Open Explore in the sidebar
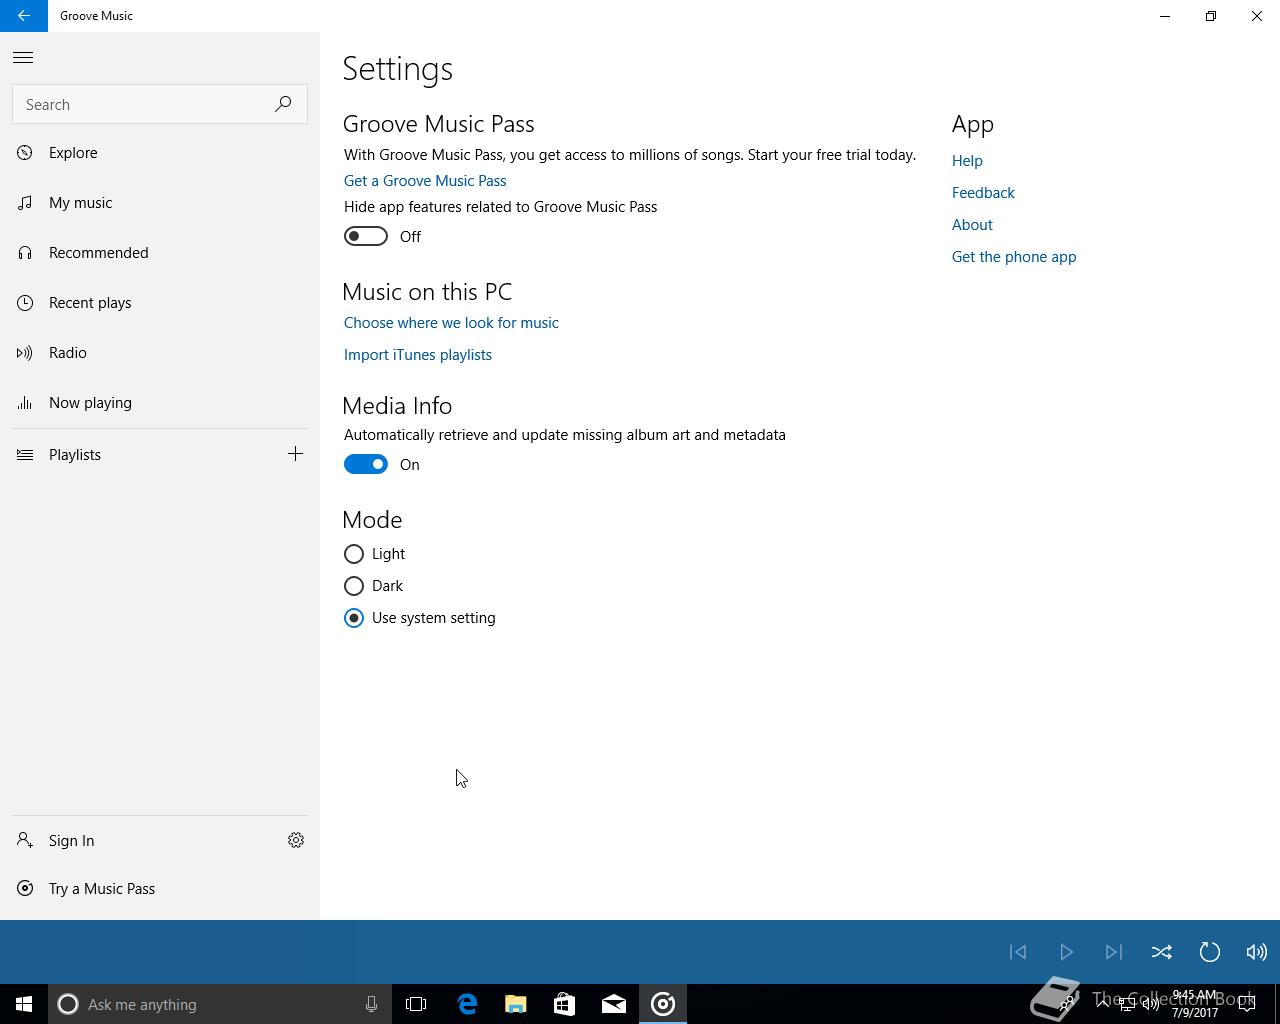The height and width of the screenshot is (1024, 1280). click(x=160, y=153)
